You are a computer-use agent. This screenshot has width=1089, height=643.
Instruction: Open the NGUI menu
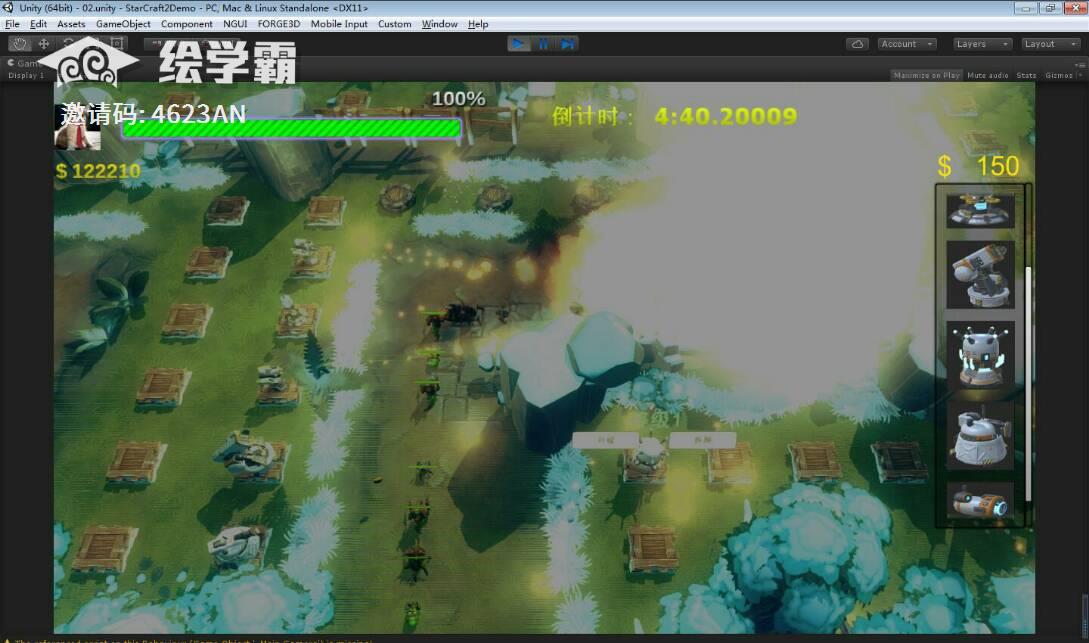[235, 24]
